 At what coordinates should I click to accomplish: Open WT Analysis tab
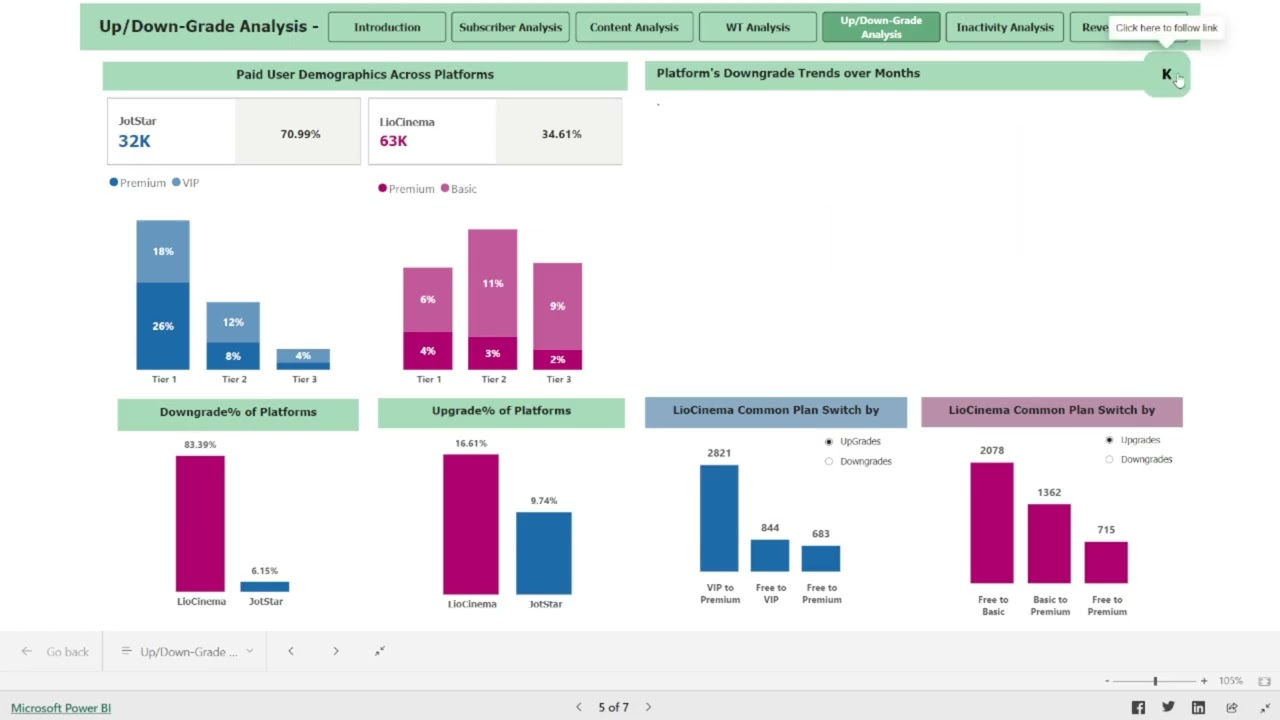coord(758,27)
